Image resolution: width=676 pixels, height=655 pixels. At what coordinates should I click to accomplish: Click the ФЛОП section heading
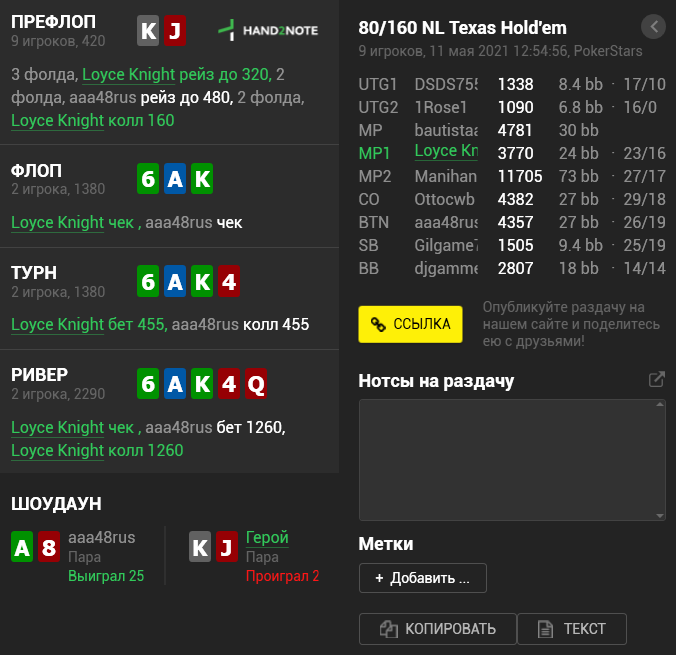coord(36,171)
